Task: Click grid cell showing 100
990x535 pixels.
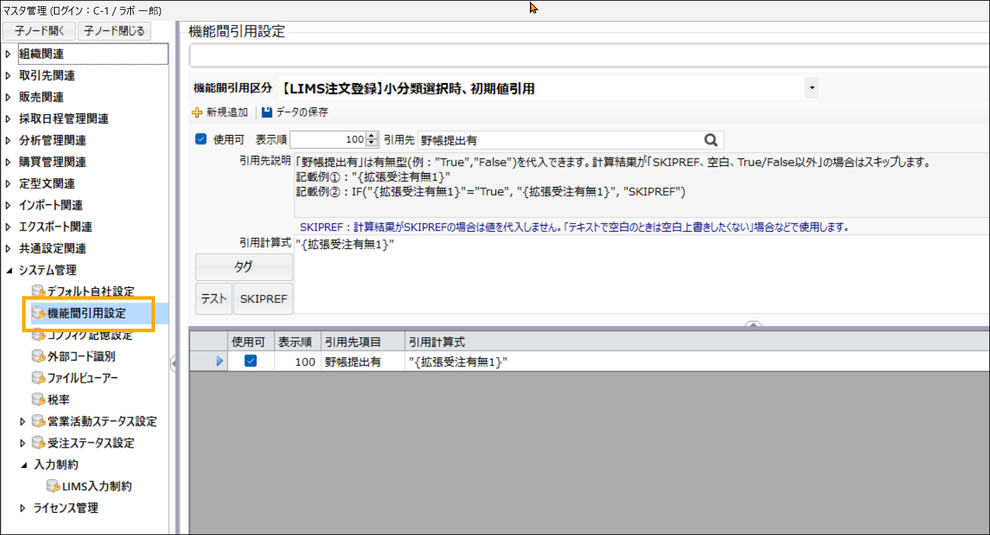Action: pos(297,361)
